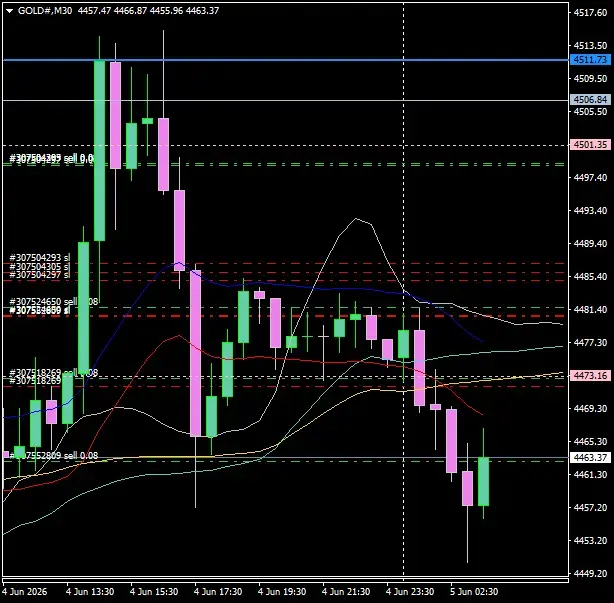
Task: Click the 4481.40 value on price scale
Action: [590, 309]
